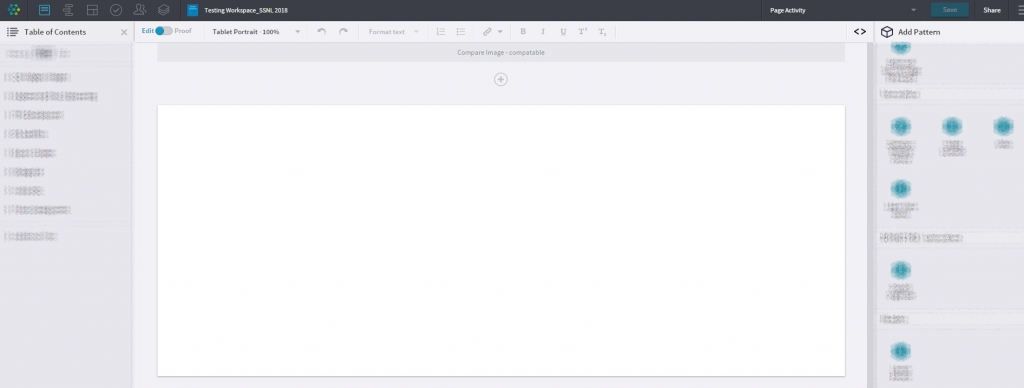Click the plus button below Compare Image block

click(x=500, y=79)
